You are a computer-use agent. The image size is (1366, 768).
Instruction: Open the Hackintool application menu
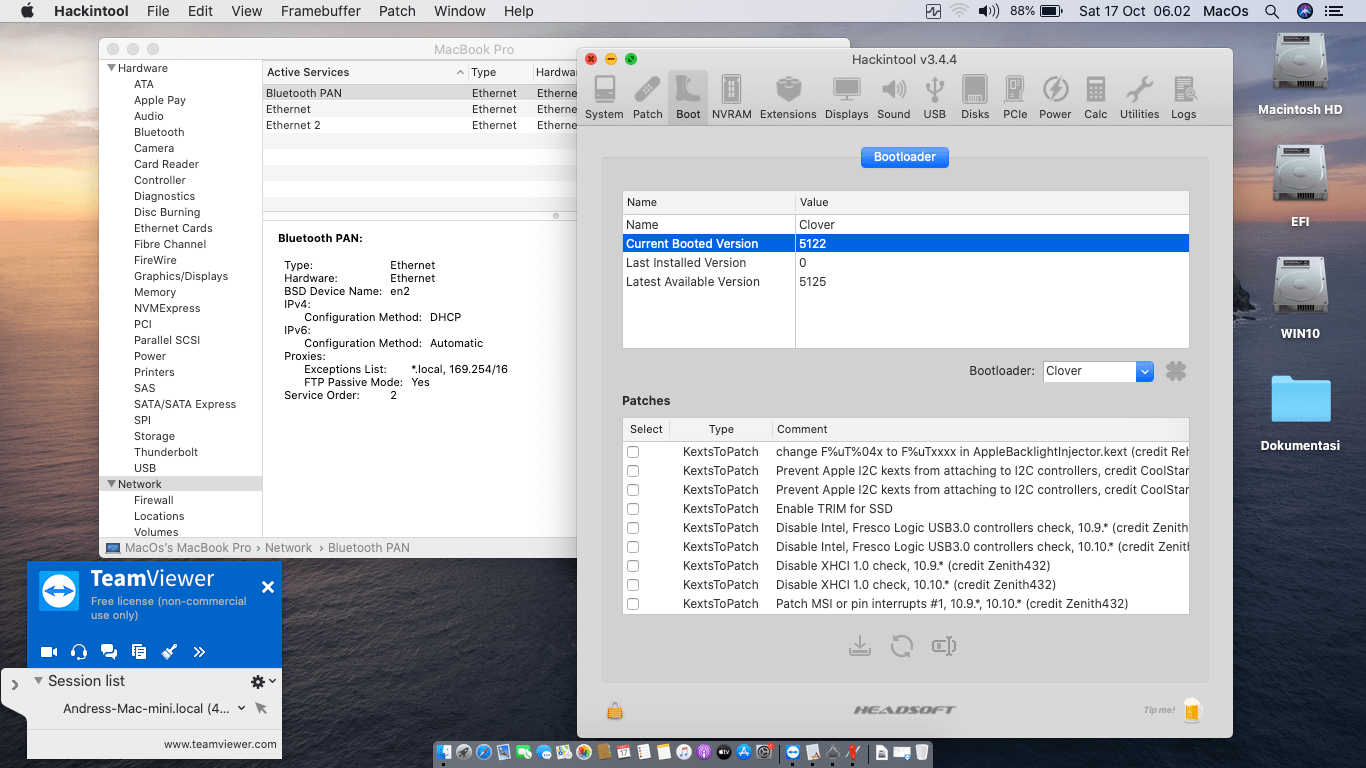[92, 11]
